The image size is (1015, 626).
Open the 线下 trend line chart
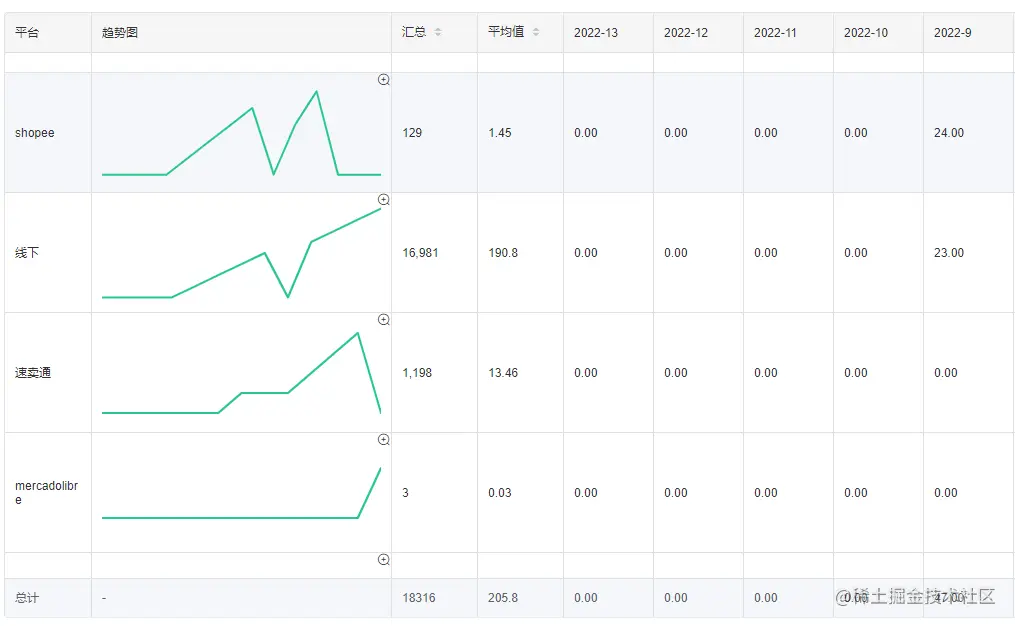(x=241, y=253)
